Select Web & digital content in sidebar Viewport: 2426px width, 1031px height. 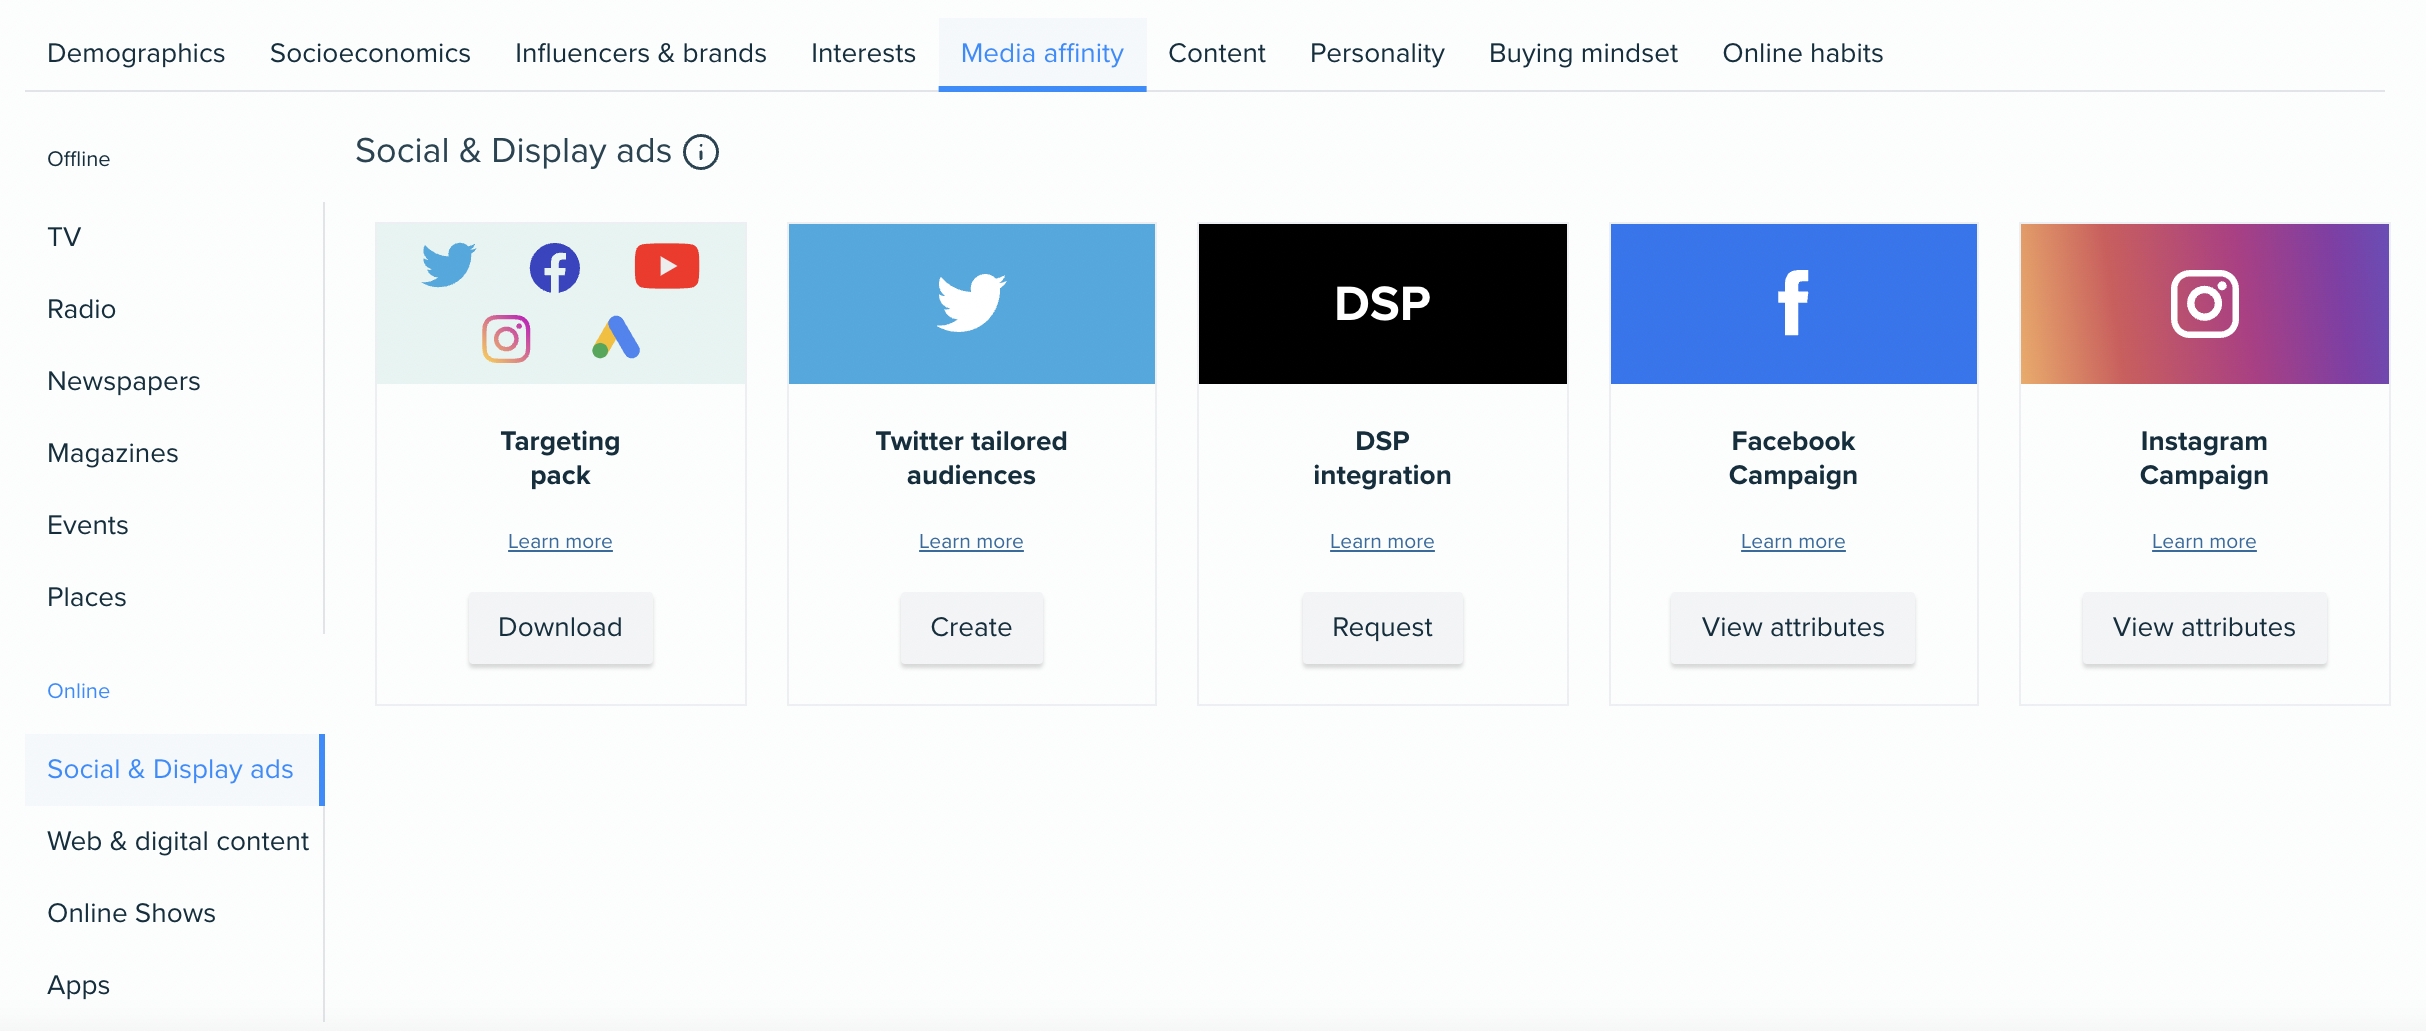click(178, 841)
